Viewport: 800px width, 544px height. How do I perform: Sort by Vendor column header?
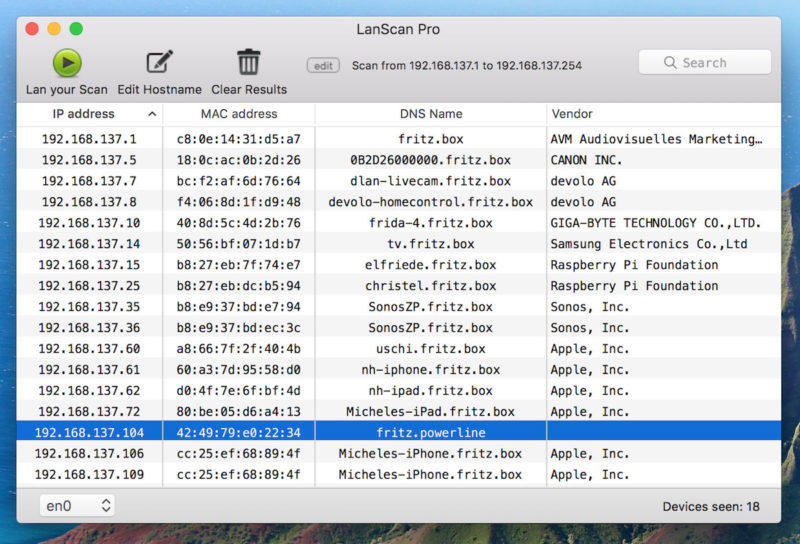pyautogui.click(x=663, y=114)
